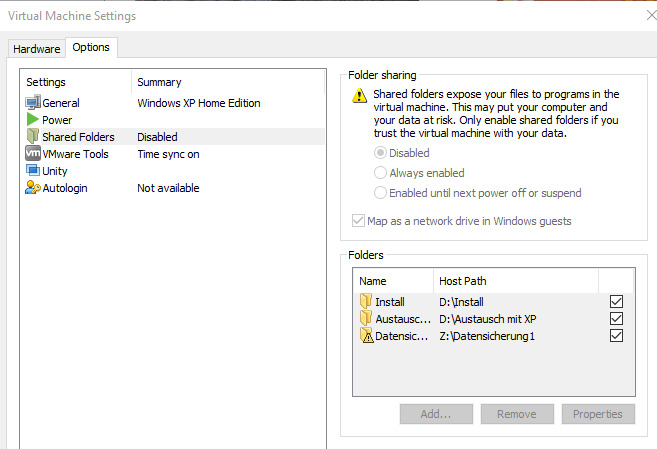Image resolution: width=657 pixels, height=449 pixels.
Task: Click the green Power arrow icon
Action: click(x=33, y=120)
